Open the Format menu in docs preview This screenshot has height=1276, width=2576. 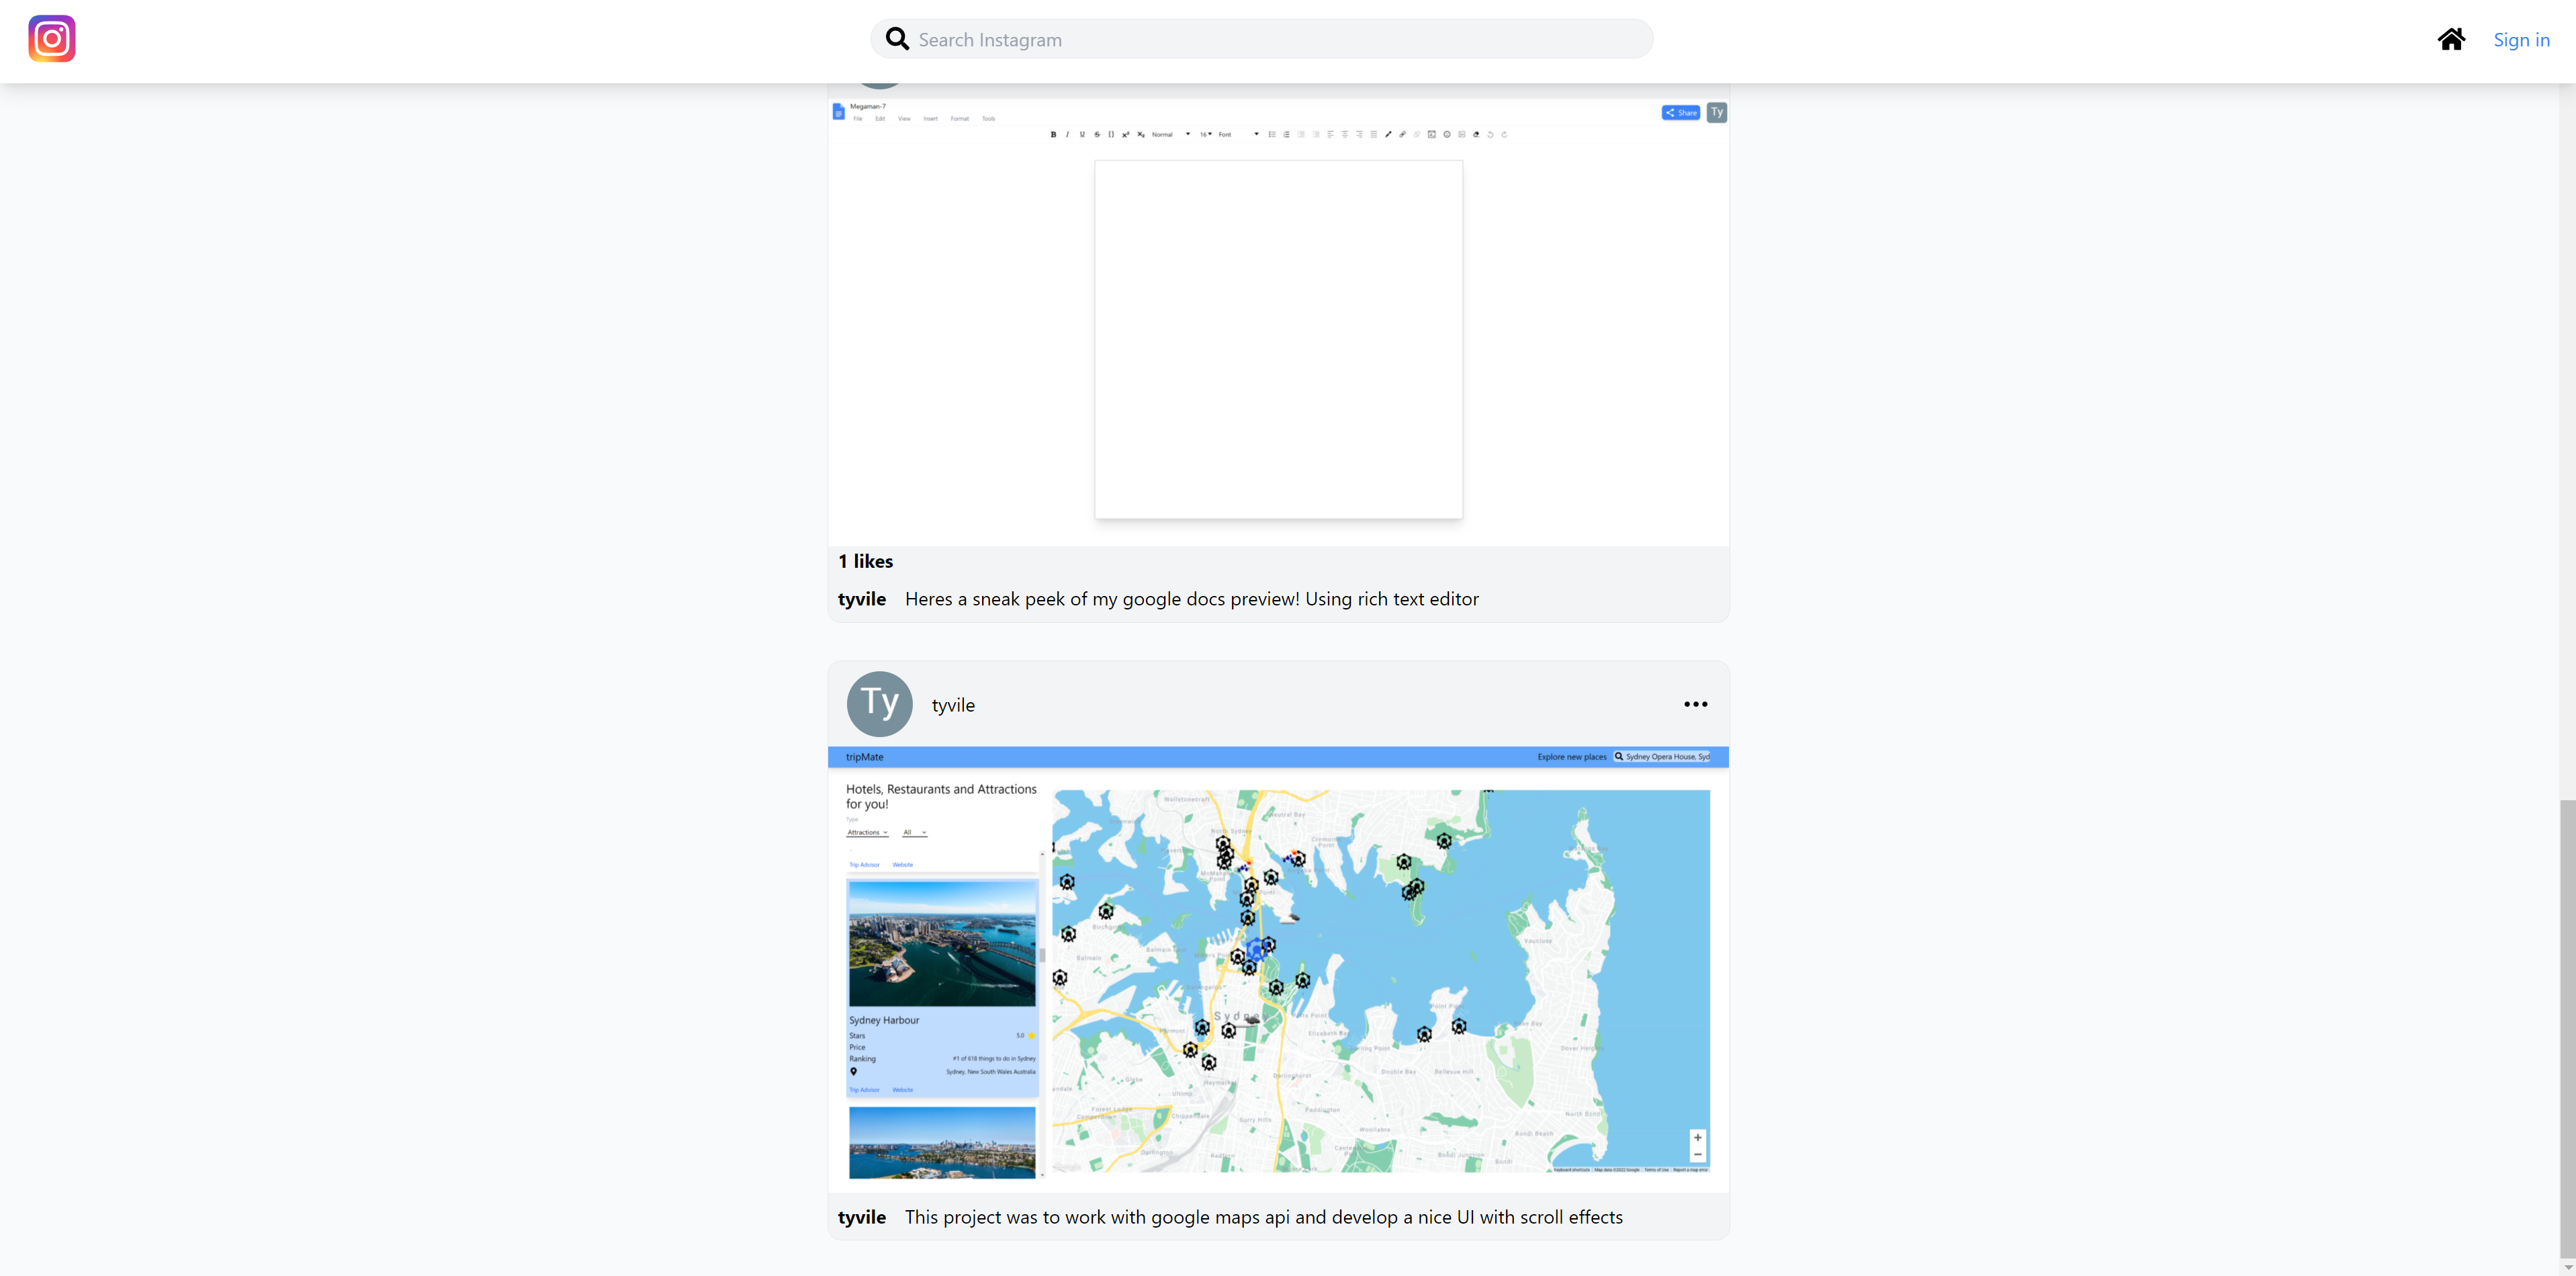[959, 119]
